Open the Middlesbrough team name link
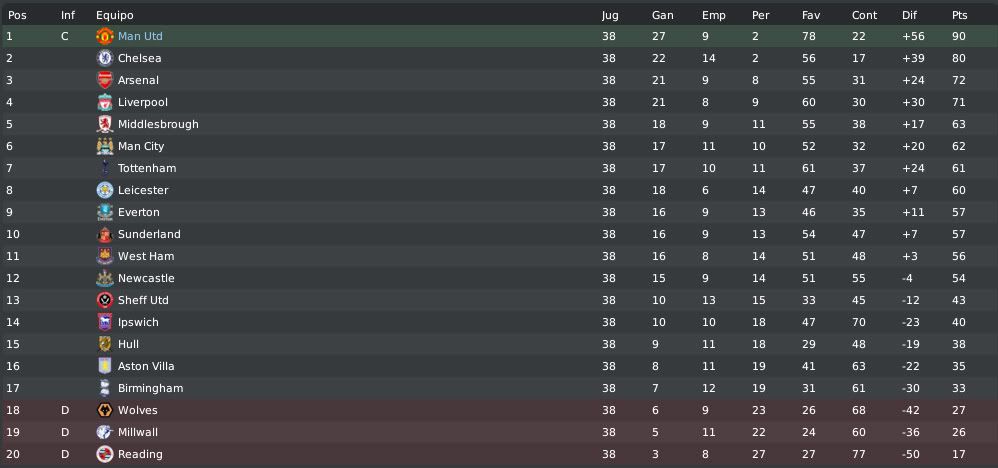 (158, 124)
